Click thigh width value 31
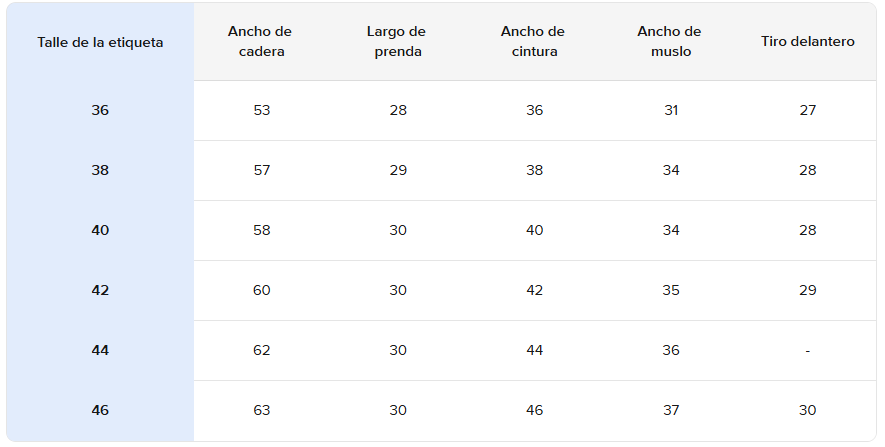 (670, 110)
